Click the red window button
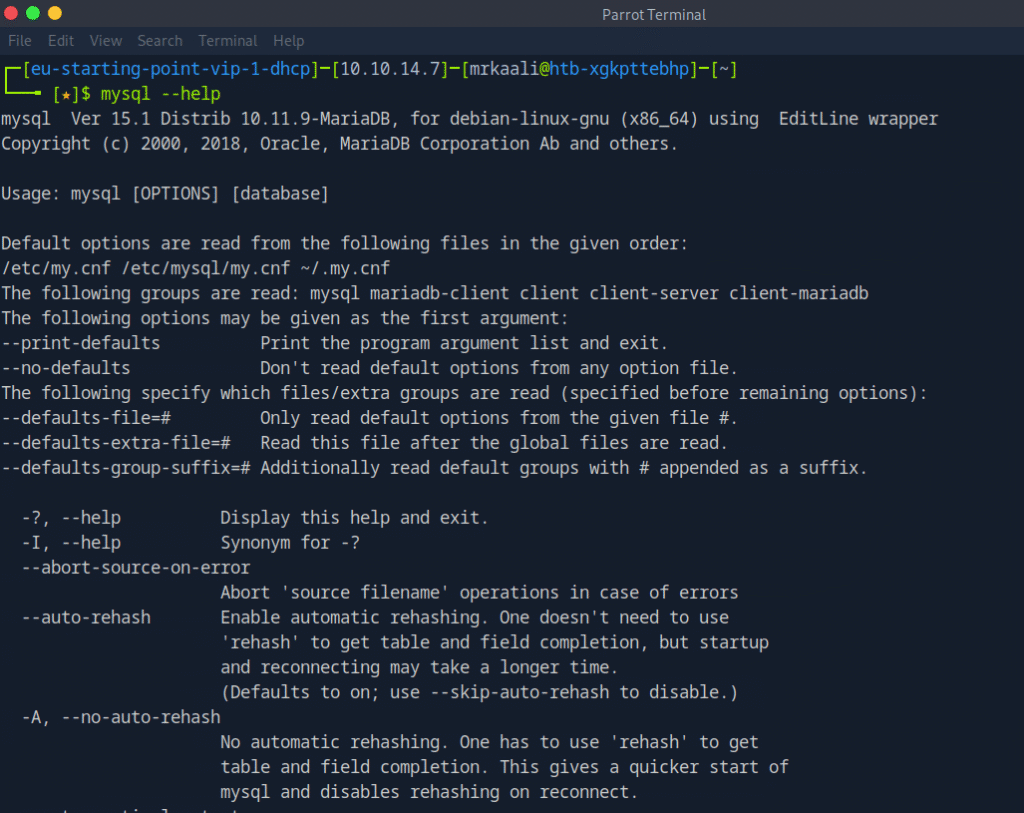This screenshot has width=1024, height=813. click(13, 13)
